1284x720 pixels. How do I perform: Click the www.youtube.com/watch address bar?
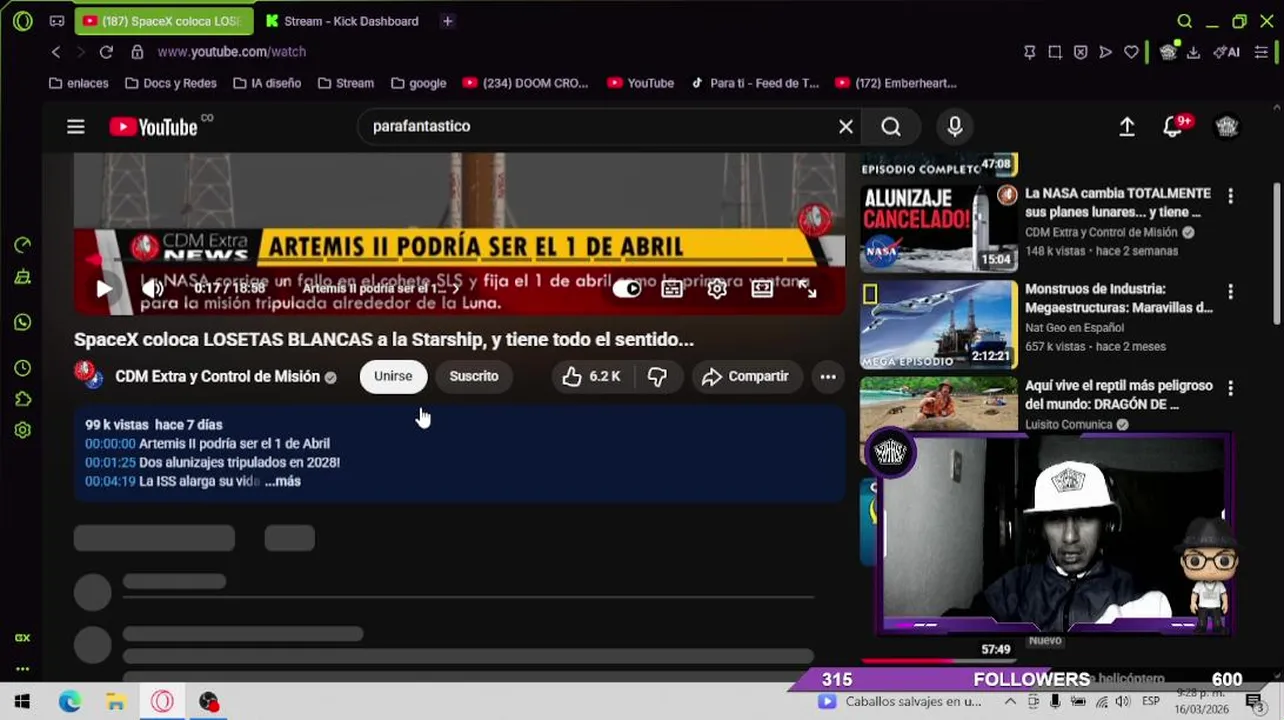point(231,52)
